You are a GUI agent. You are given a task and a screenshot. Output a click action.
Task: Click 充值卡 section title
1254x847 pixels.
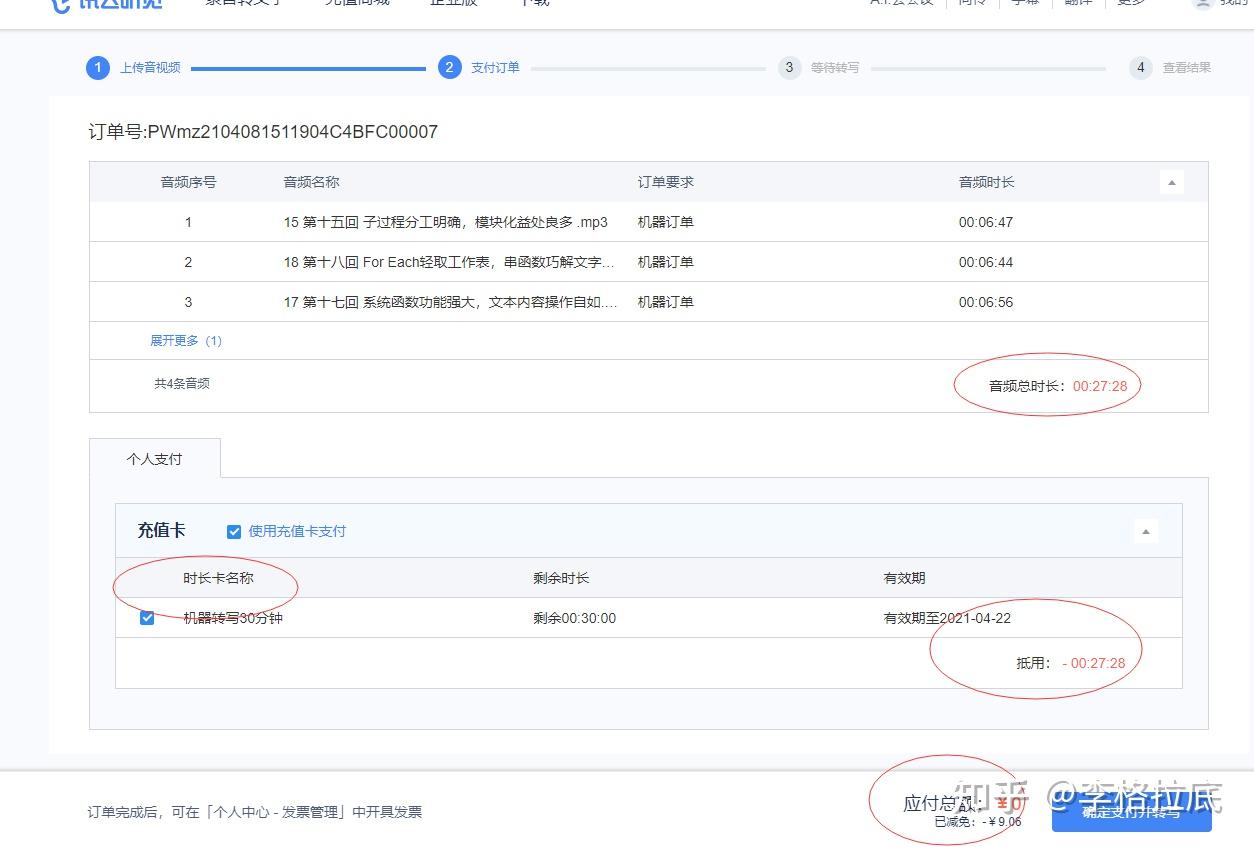pos(161,530)
